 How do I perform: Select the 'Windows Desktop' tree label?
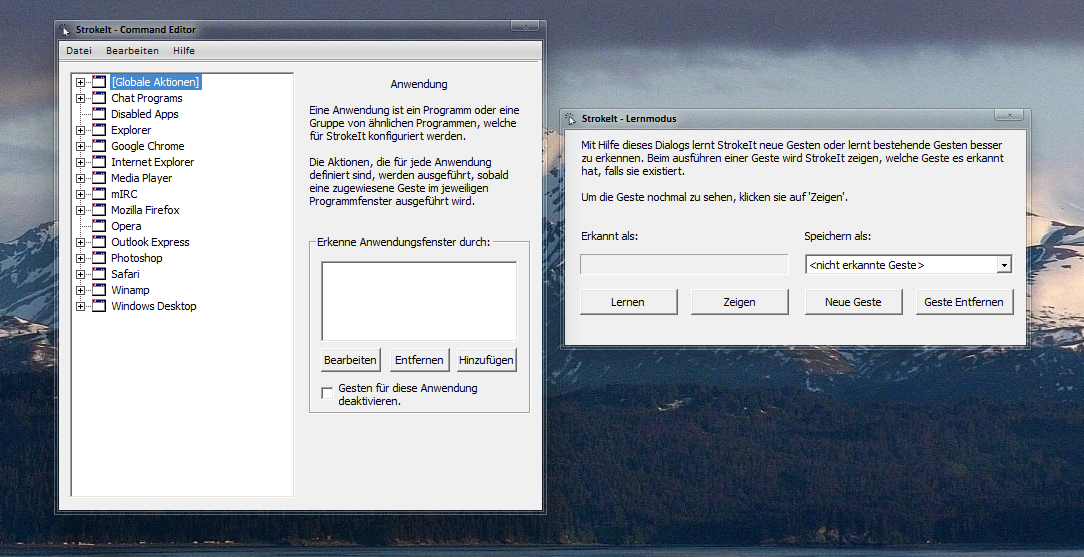153,306
